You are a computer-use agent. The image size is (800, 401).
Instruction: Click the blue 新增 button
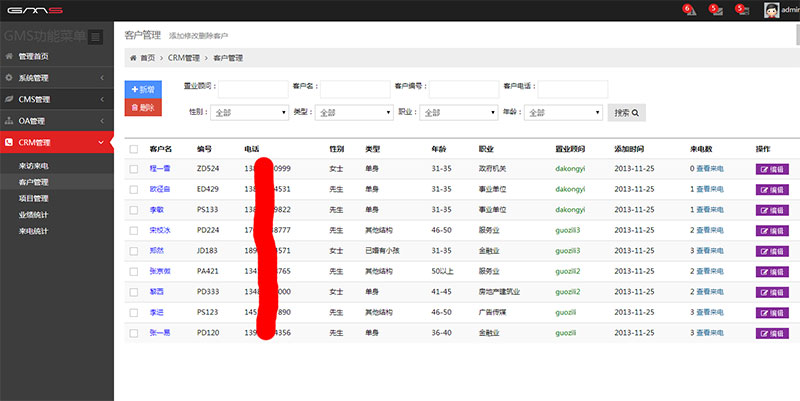(142, 89)
